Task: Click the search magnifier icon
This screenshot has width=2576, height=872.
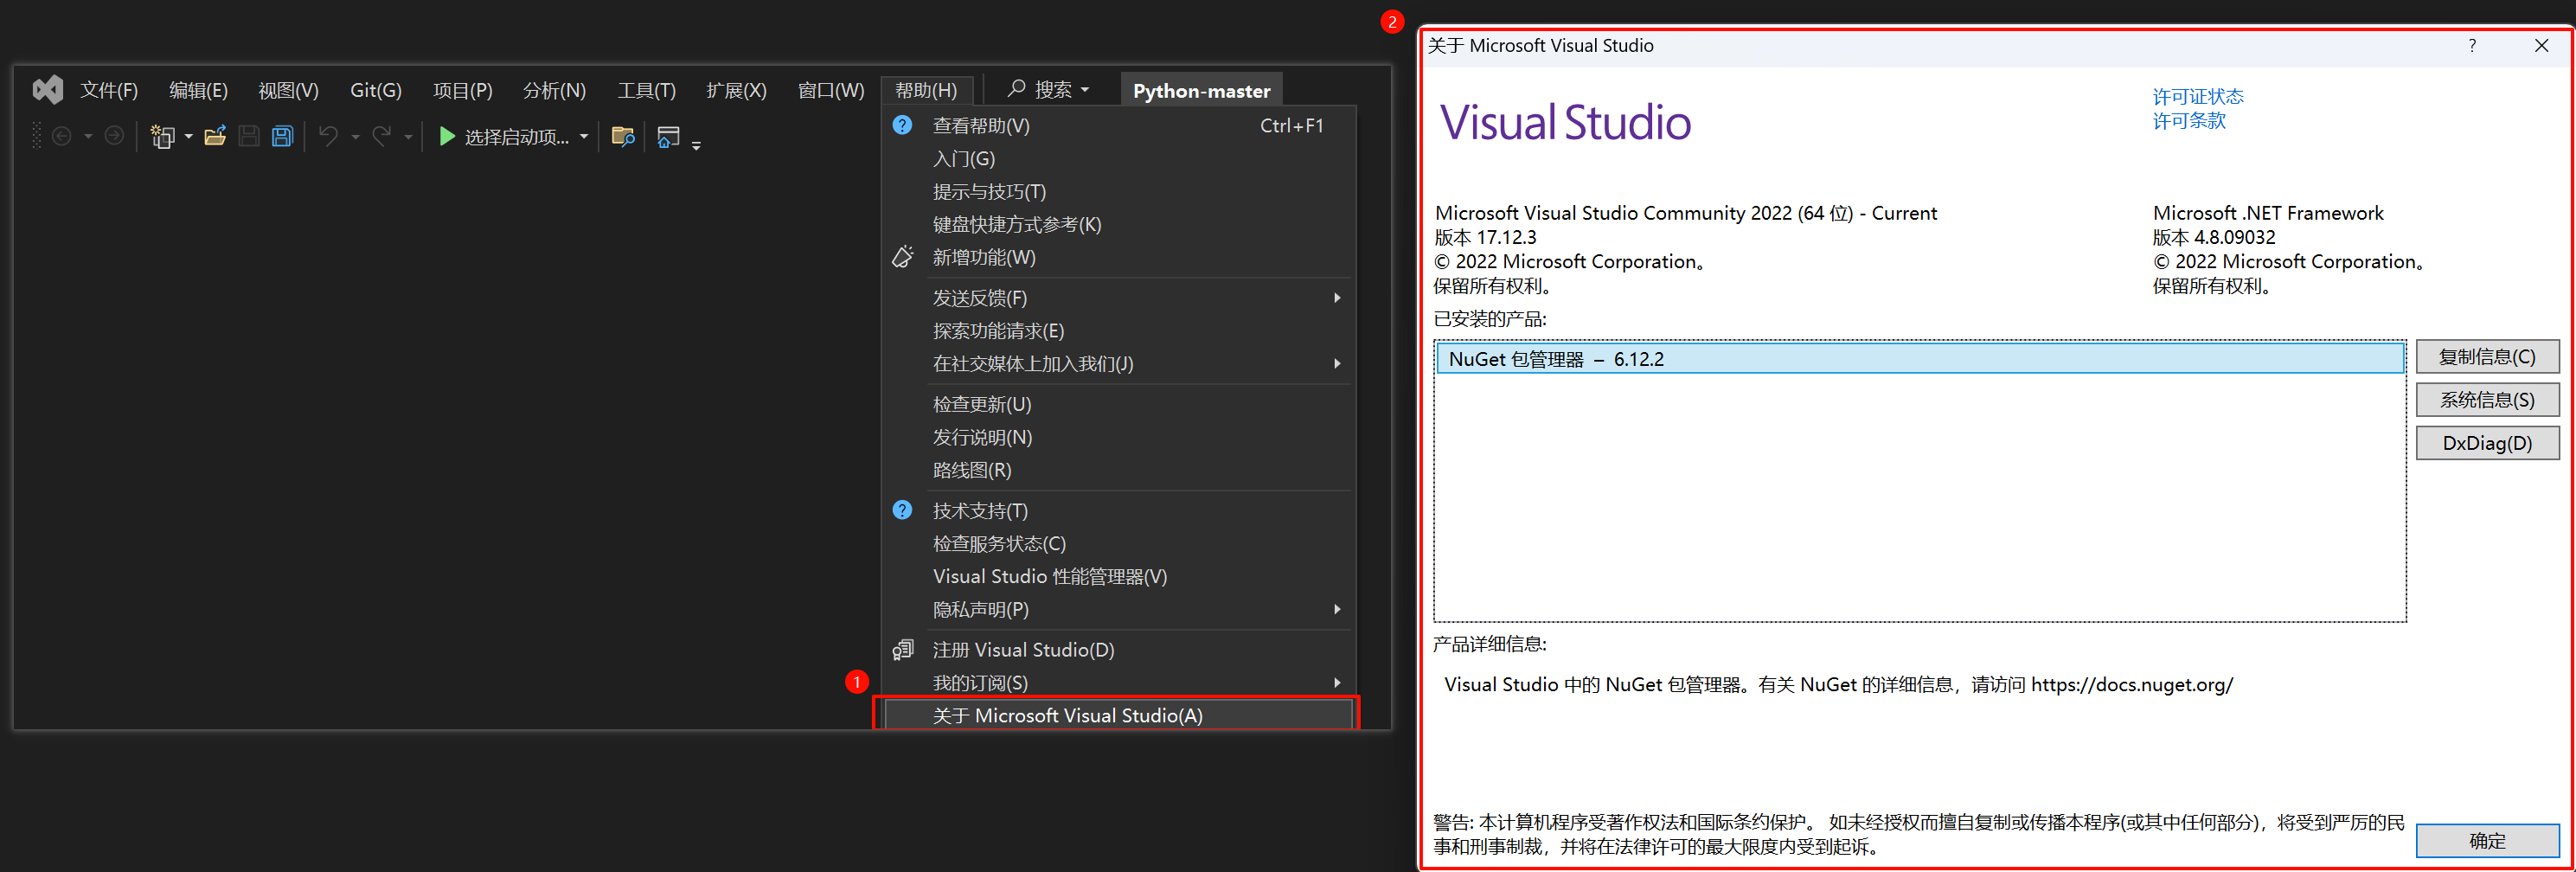Action: (x=1016, y=89)
